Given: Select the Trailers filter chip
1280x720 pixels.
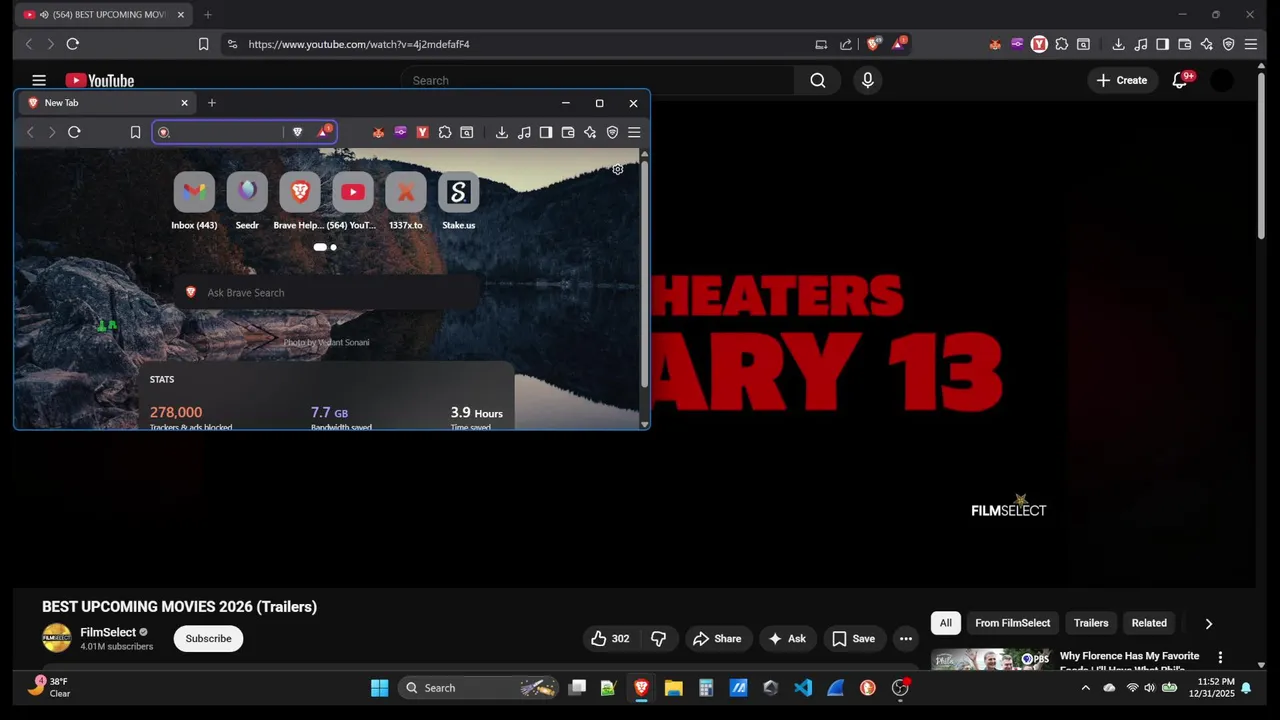Looking at the screenshot, I should (1091, 623).
